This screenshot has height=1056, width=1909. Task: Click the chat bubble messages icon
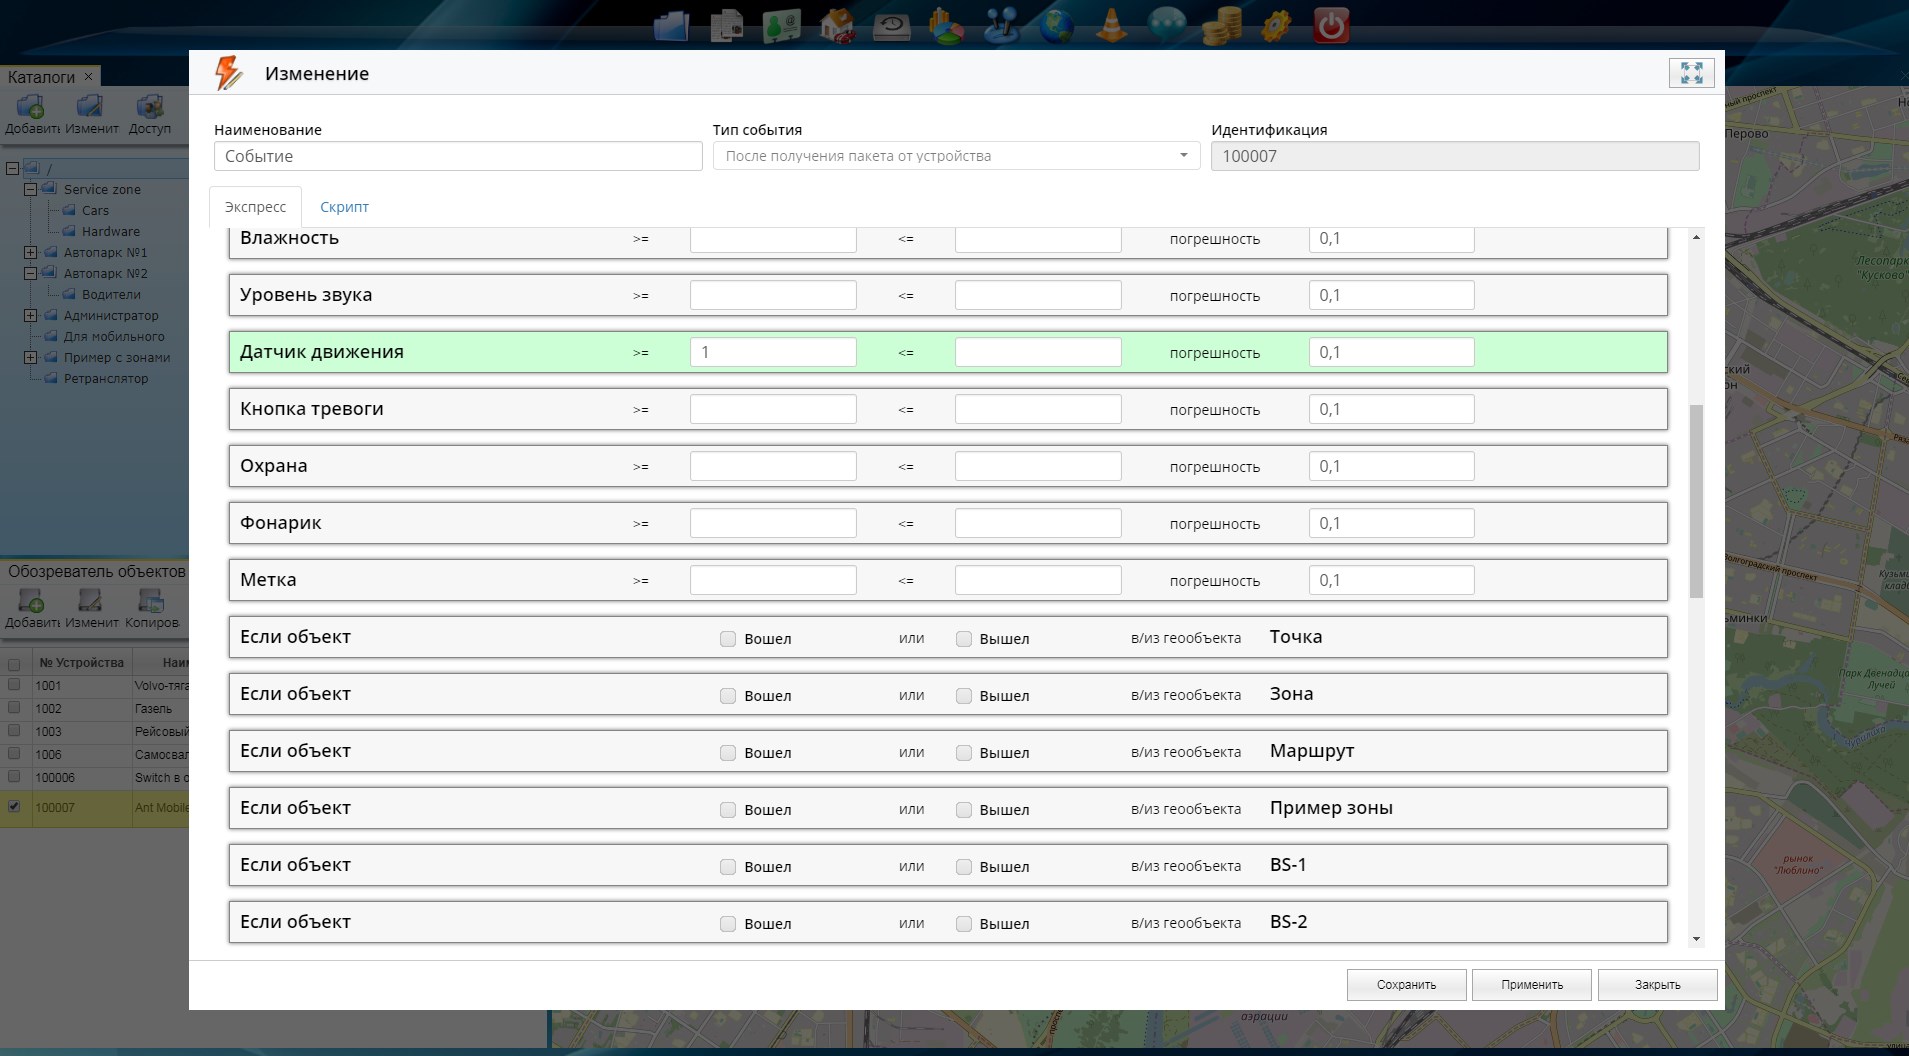click(1166, 25)
